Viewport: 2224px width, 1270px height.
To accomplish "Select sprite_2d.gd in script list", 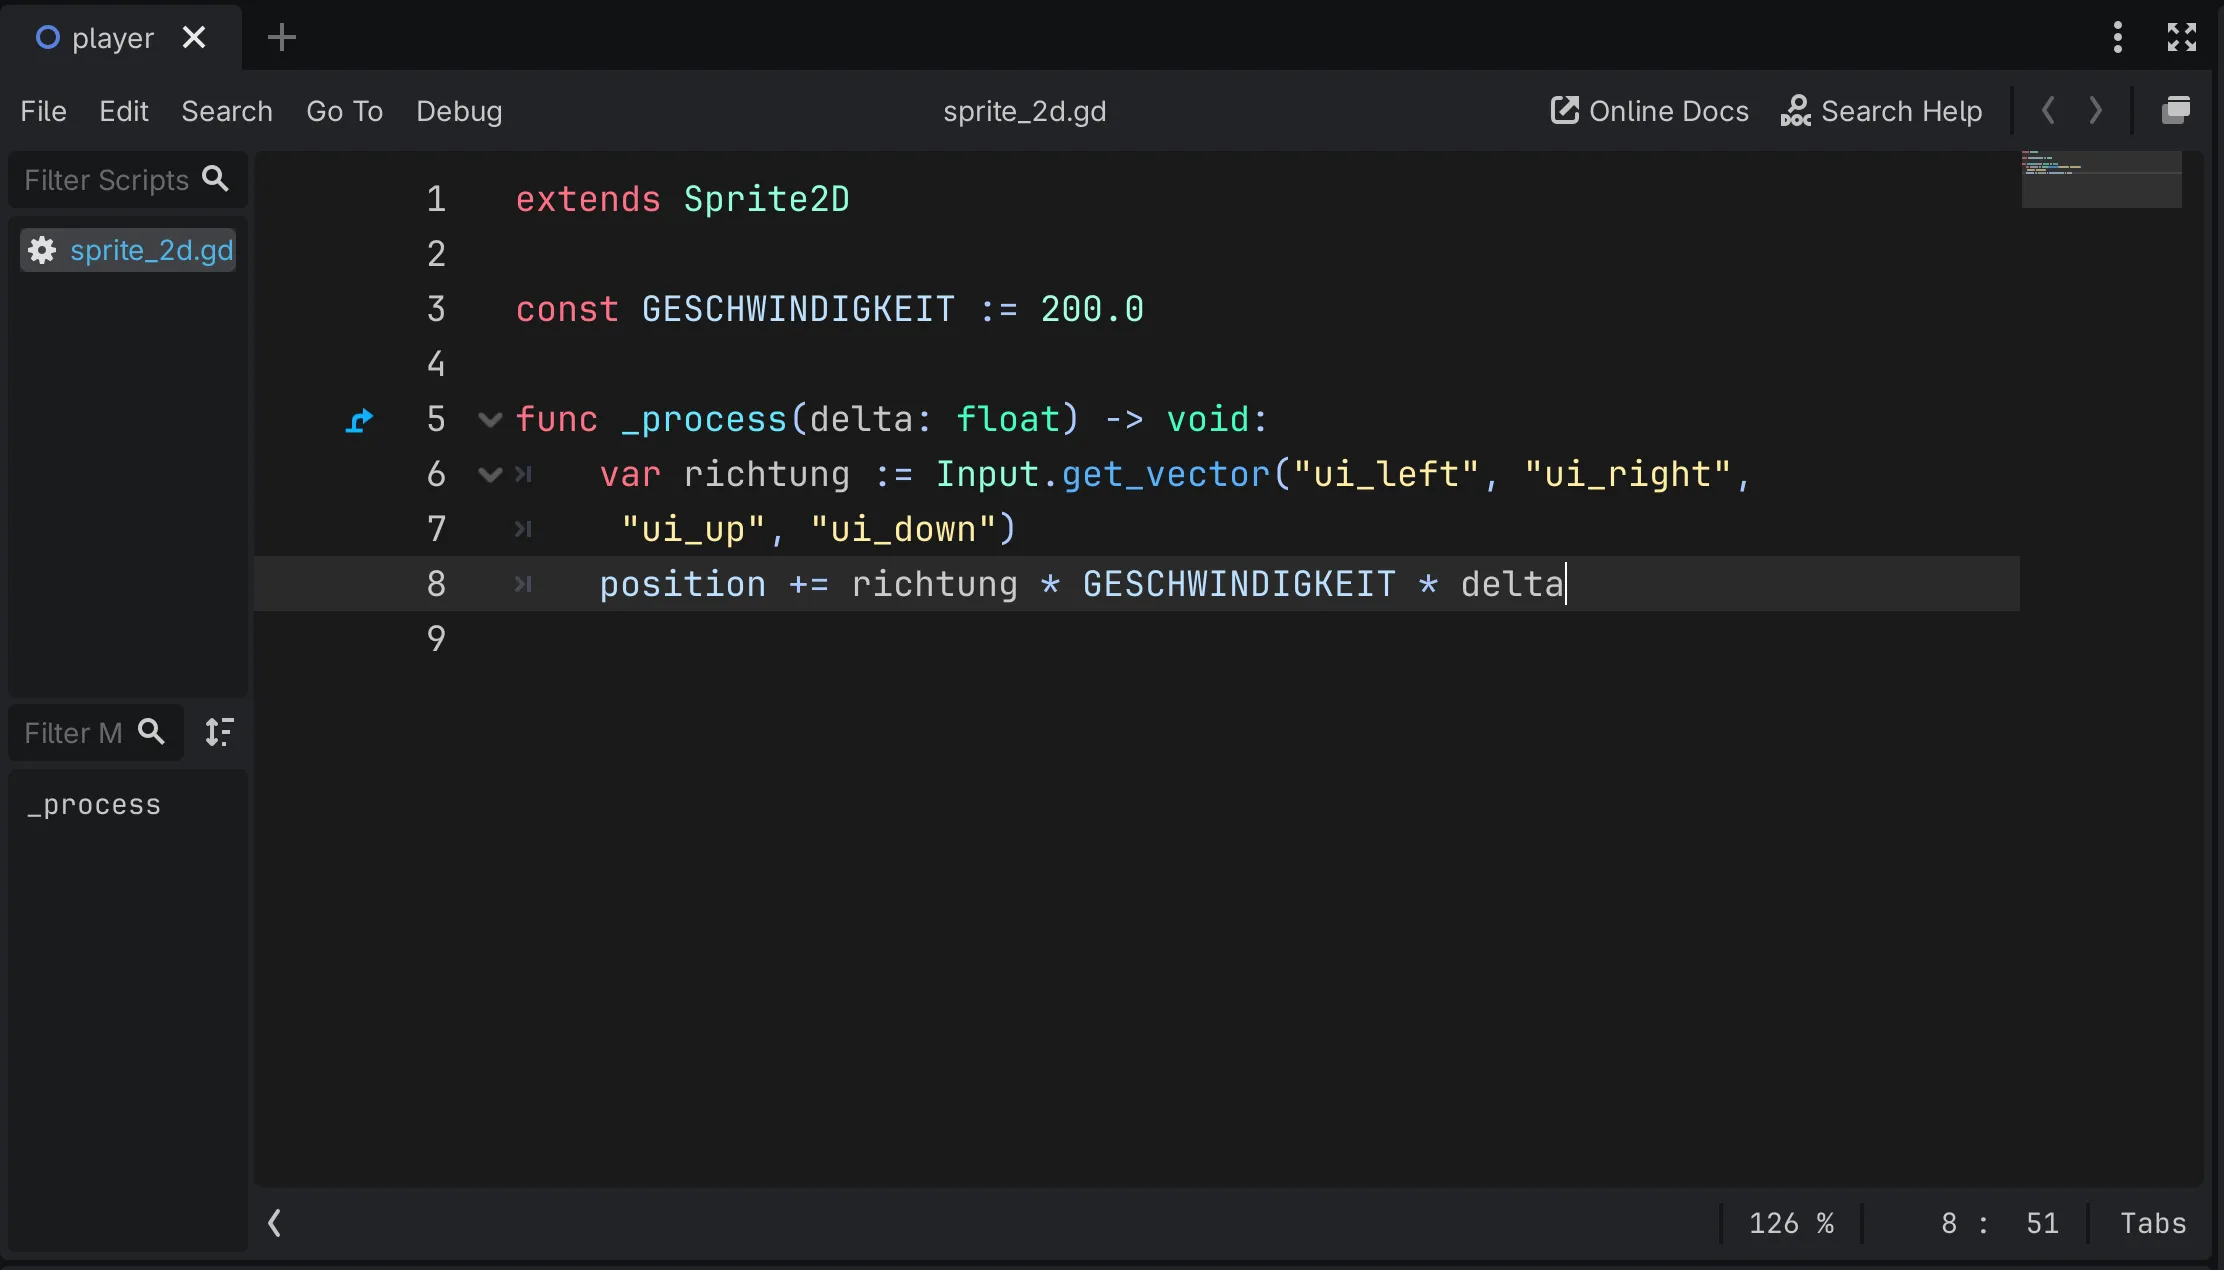I will coord(128,250).
